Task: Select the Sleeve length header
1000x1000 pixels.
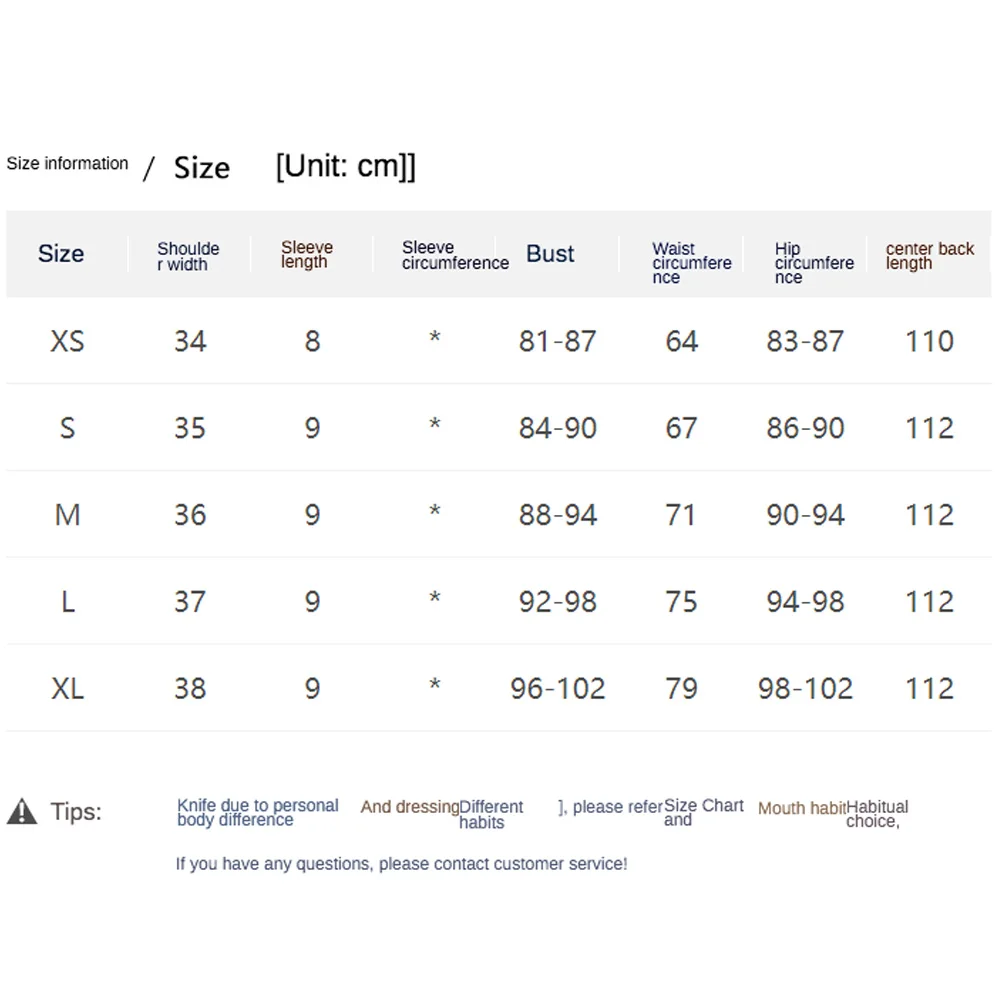Action: (307, 254)
